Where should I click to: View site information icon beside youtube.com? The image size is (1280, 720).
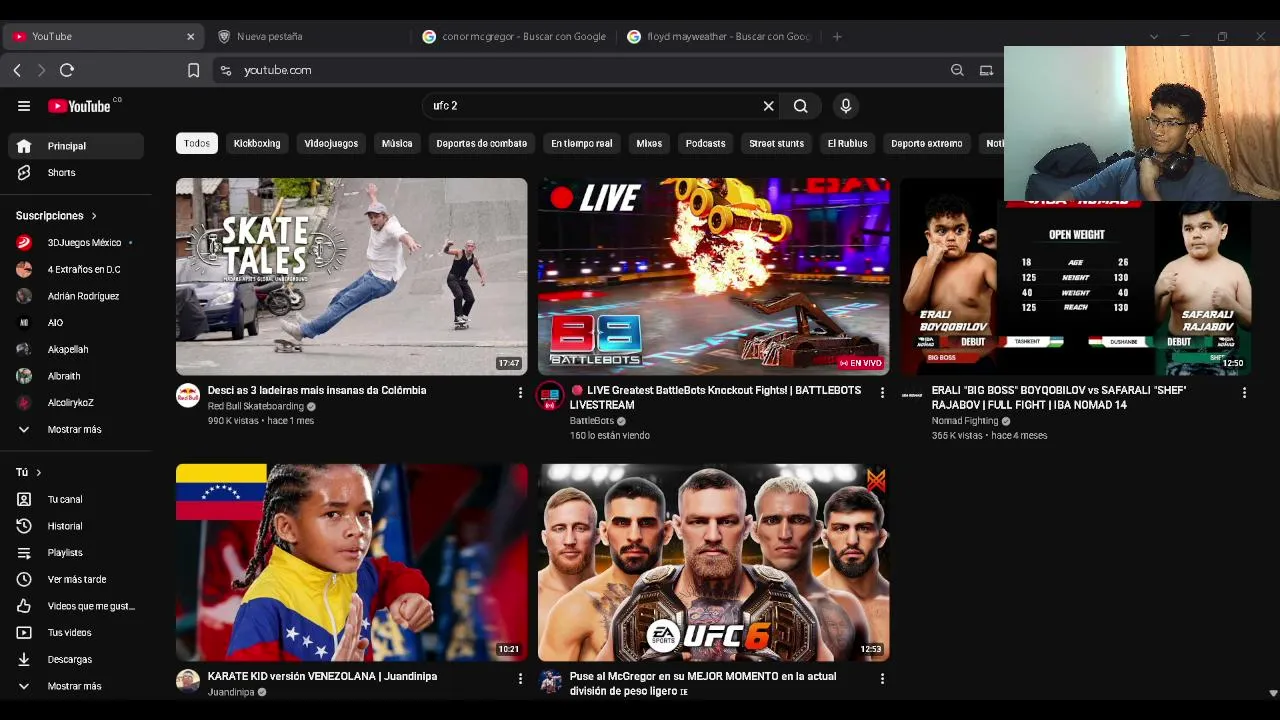point(226,70)
